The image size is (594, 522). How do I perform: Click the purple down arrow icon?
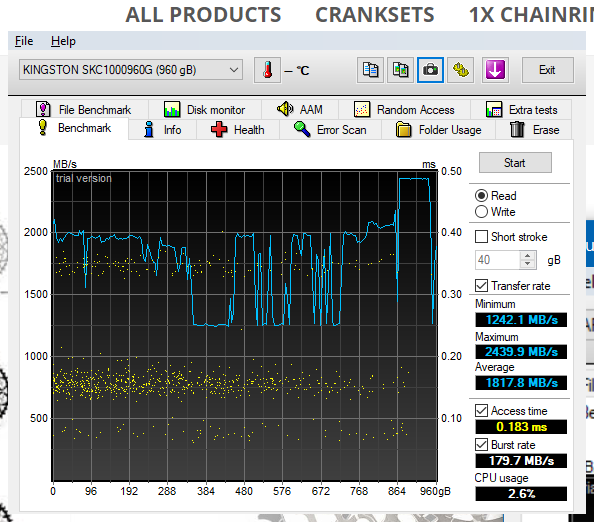tap(495, 70)
